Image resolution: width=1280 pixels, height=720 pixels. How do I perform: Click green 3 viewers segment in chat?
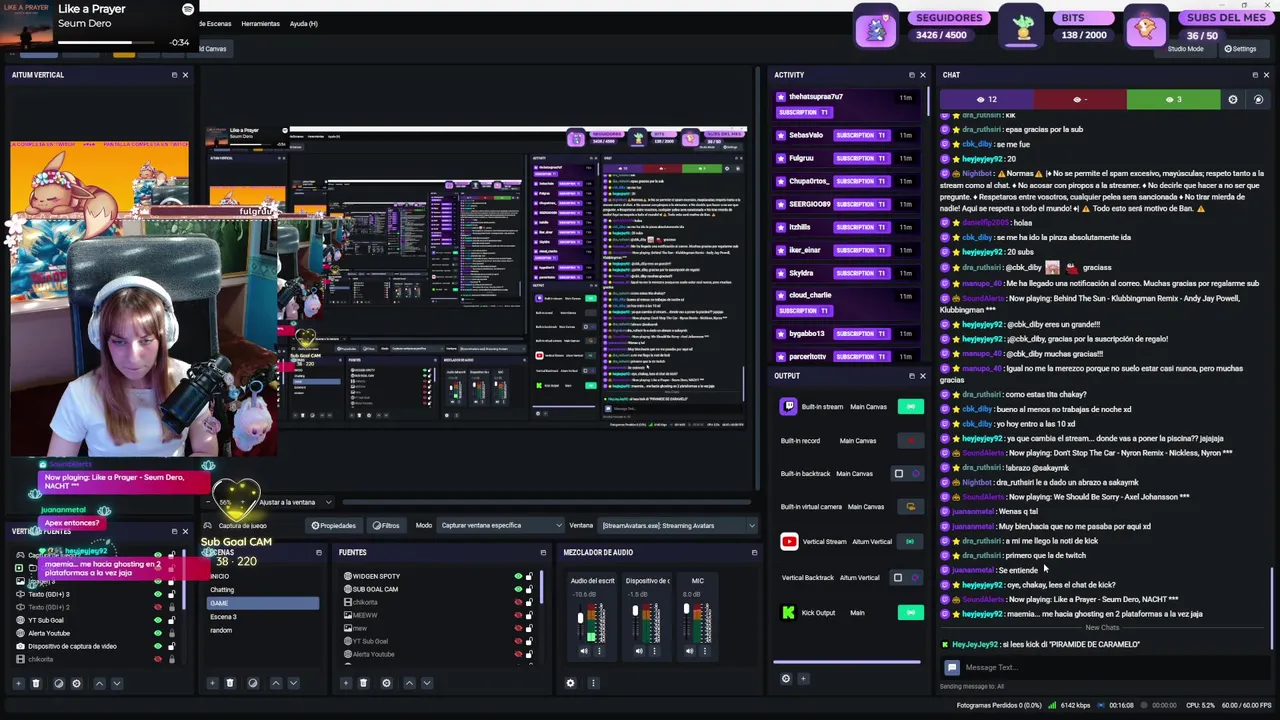1174,99
